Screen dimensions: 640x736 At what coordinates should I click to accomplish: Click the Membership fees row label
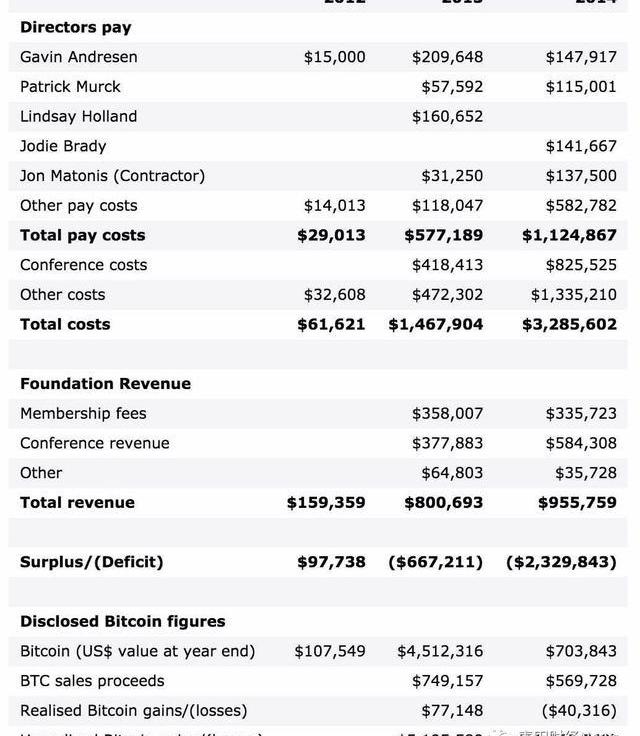83,413
